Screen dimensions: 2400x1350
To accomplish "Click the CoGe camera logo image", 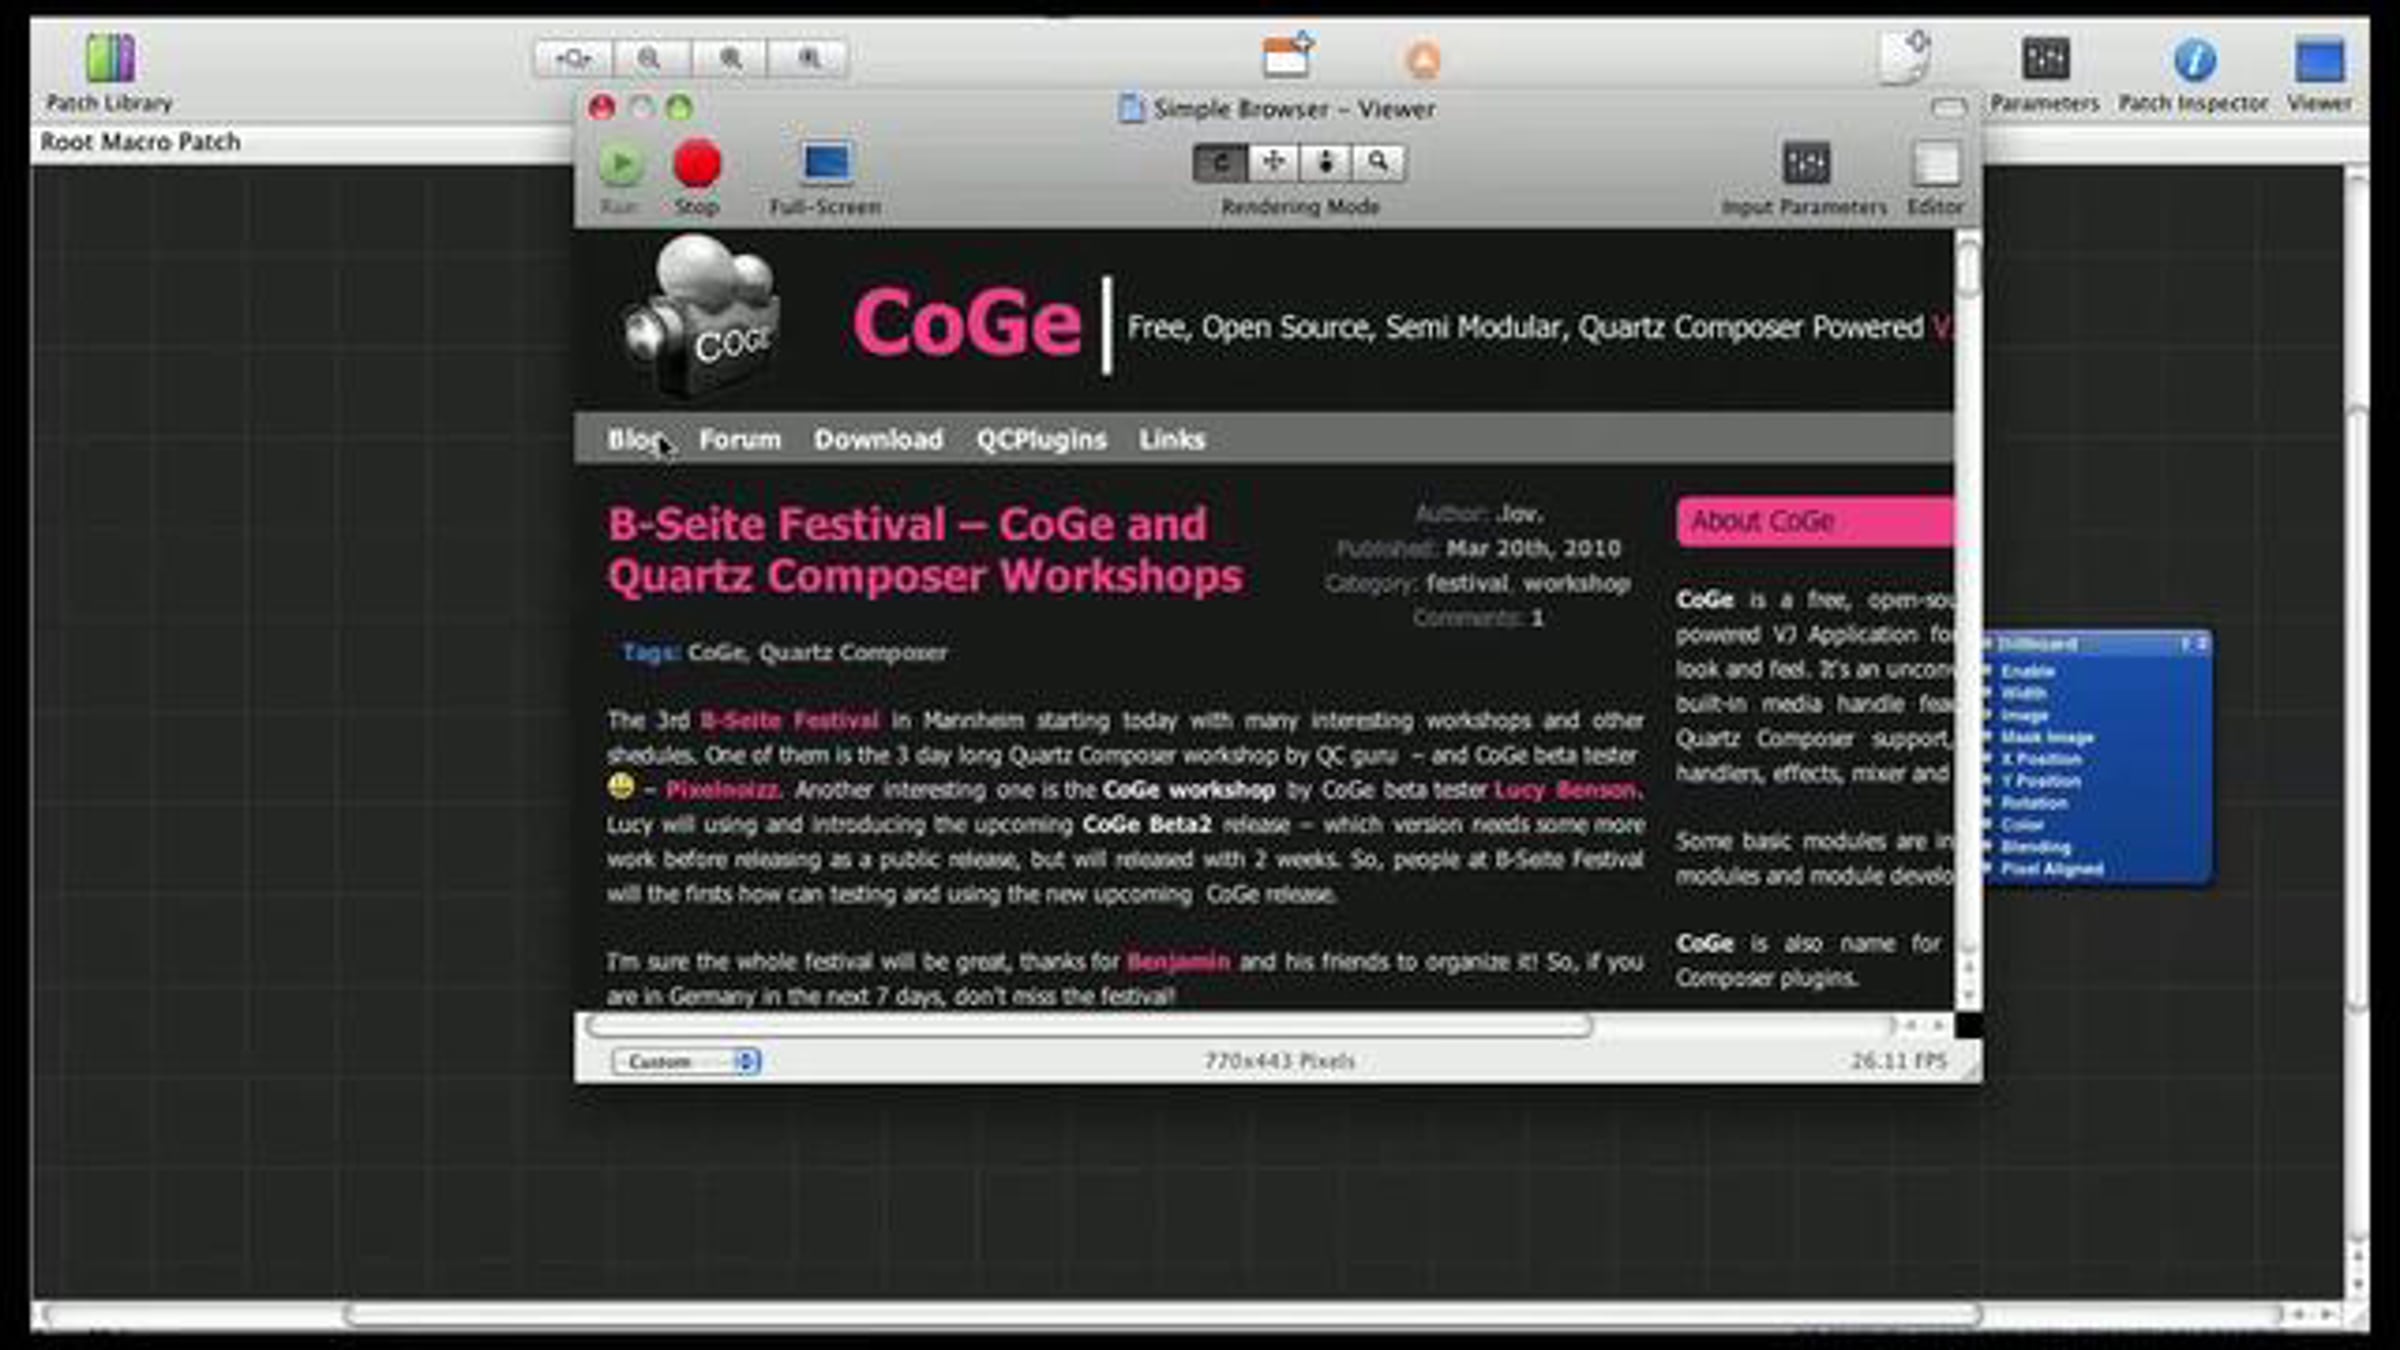I will coord(700,316).
